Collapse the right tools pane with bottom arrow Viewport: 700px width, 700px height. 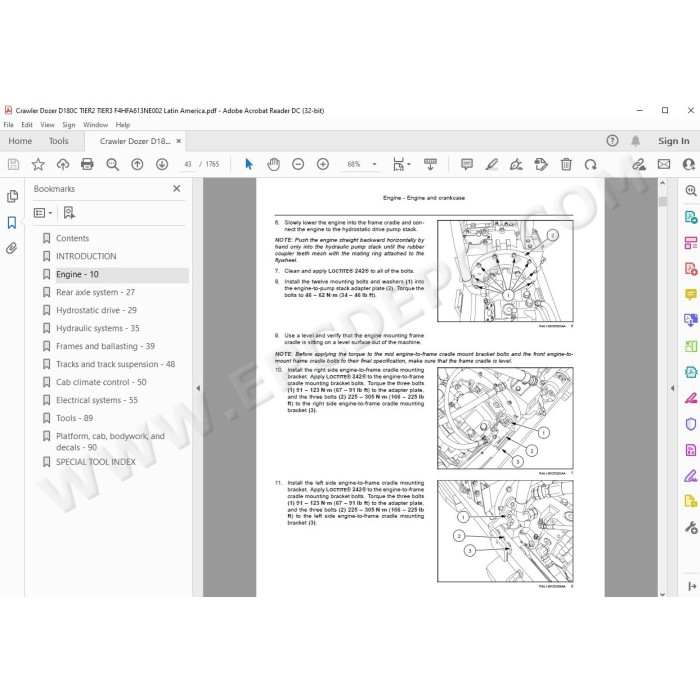pyautogui.click(x=692, y=586)
